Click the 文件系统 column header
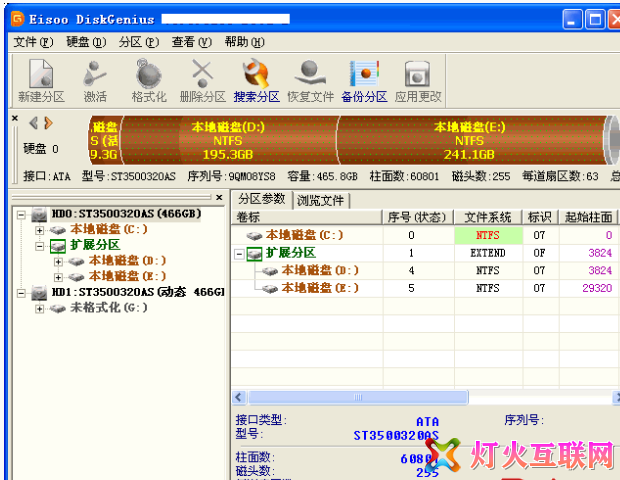620x480 pixels. pyautogui.click(x=488, y=217)
